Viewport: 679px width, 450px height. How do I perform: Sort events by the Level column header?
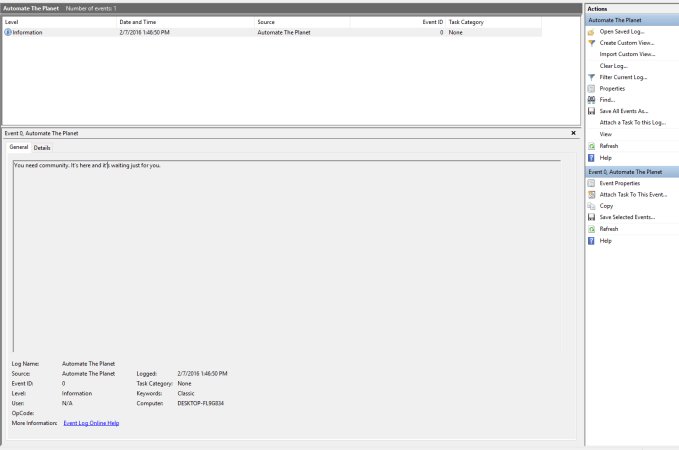click(60, 22)
